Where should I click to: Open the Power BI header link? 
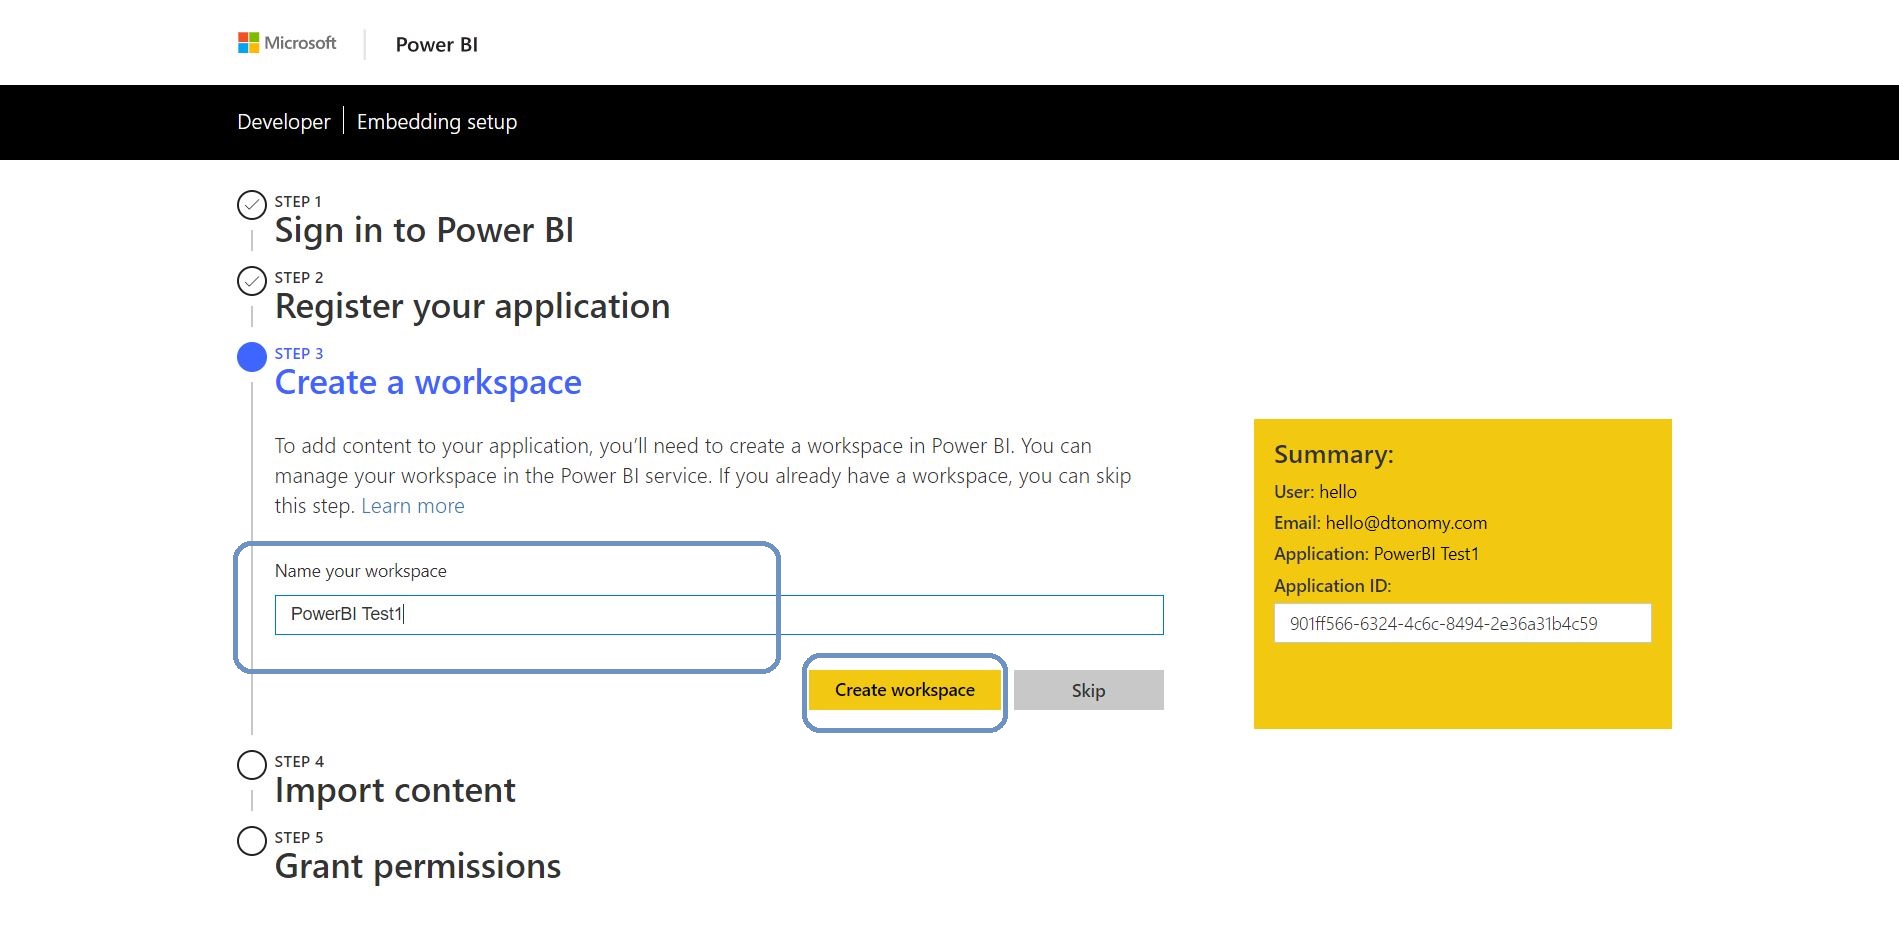point(437,45)
